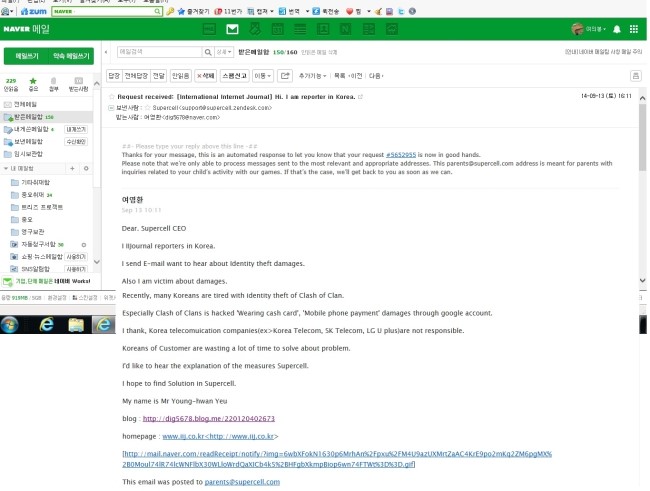Image resolution: width=650 pixels, height=491 pixels.
Task: Click the key icon in zum toolbar
Action: 170,11
